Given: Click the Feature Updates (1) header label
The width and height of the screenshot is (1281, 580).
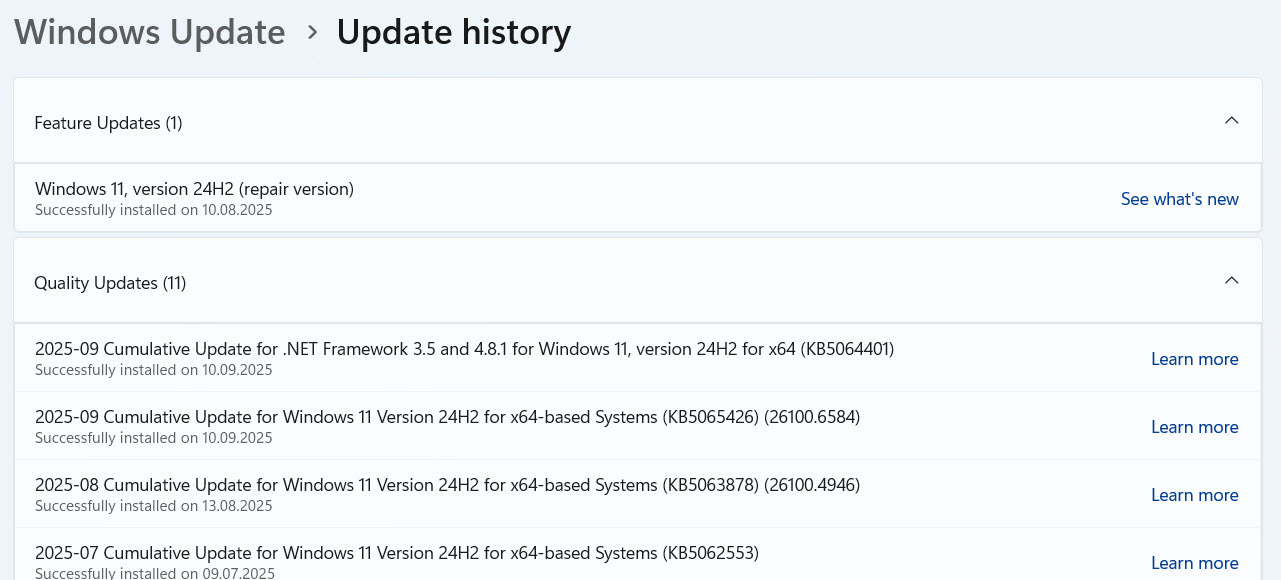Looking at the screenshot, I should (x=108, y=123).
